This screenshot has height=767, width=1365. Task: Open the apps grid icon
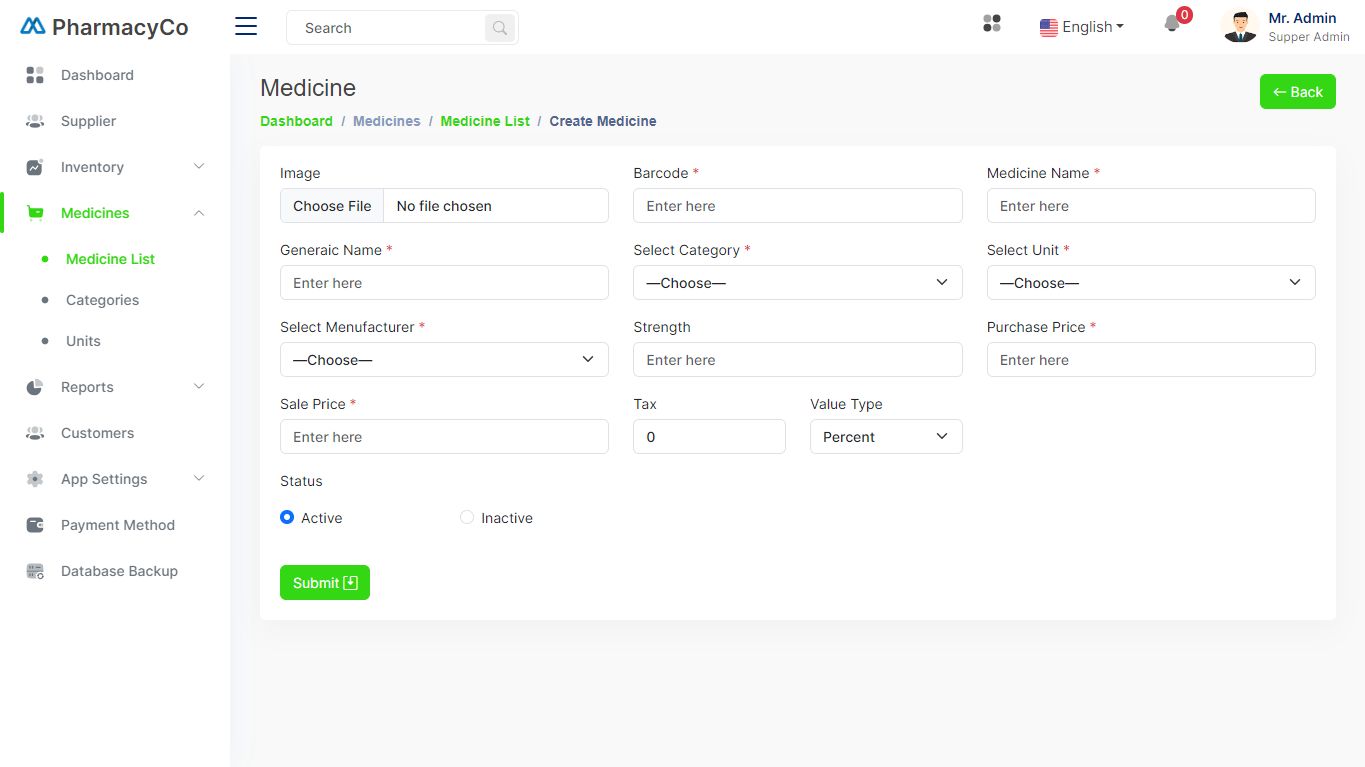(x=992, y=23)
